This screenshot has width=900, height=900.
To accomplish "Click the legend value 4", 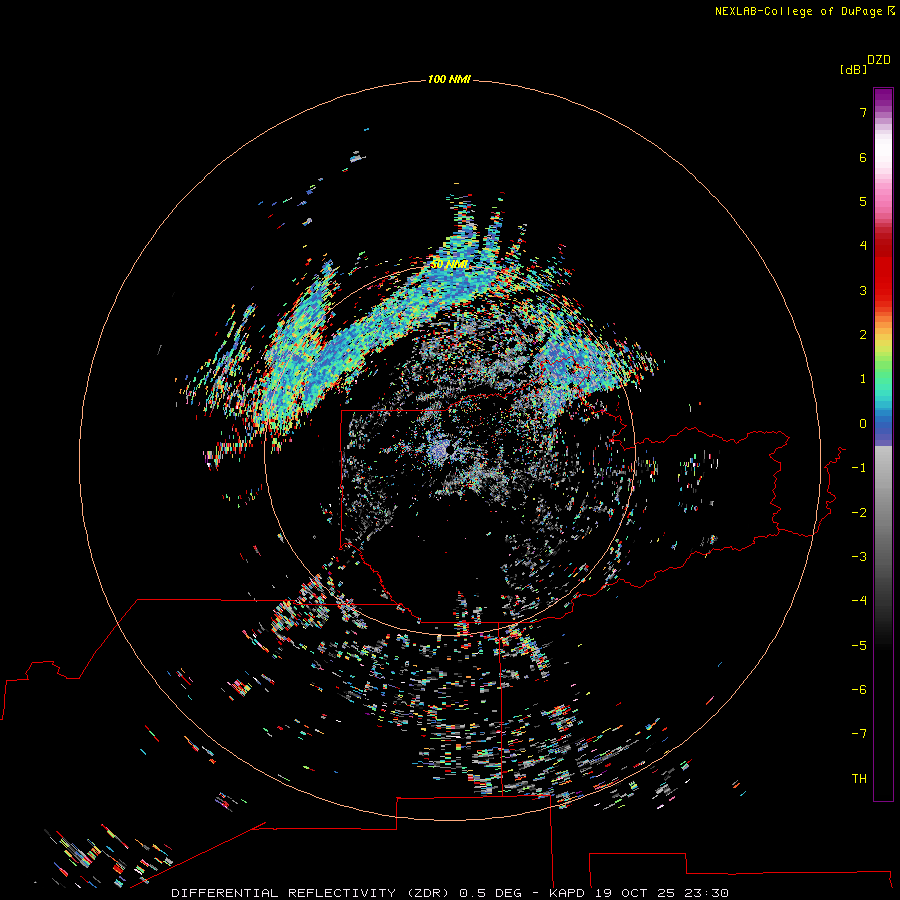I will [863, 246].
